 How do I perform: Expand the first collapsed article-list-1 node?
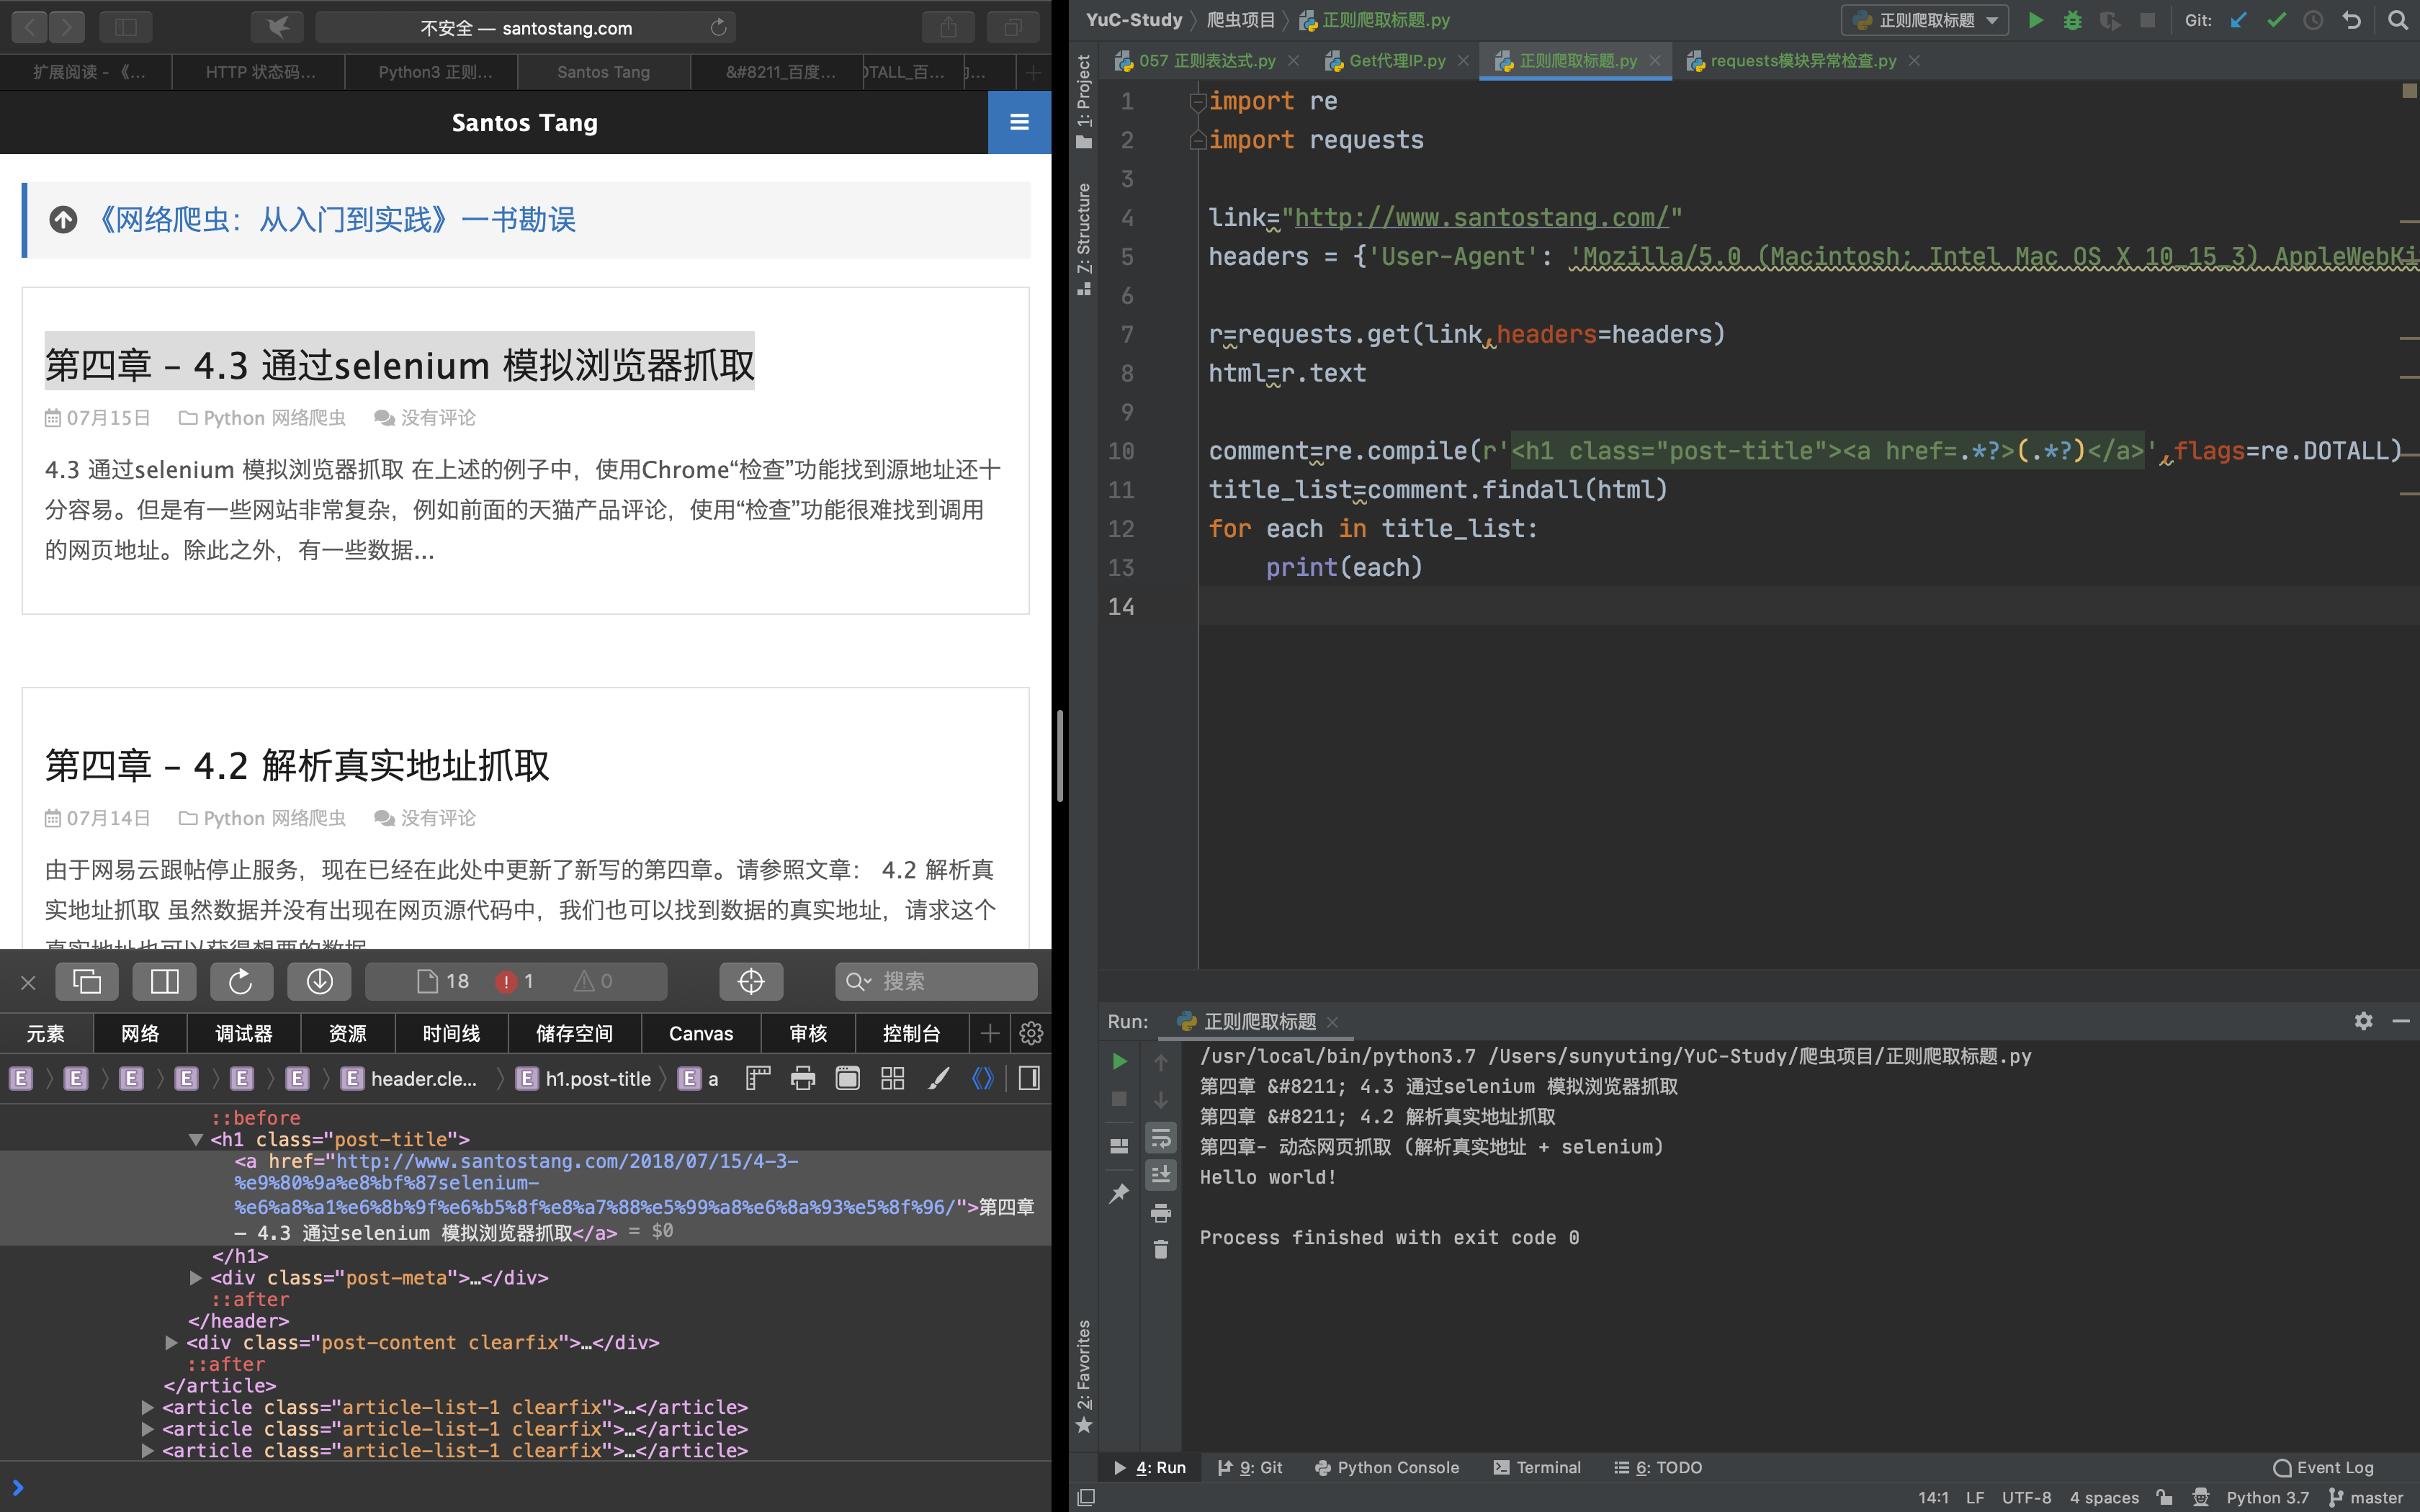(x=148, y=1407)
